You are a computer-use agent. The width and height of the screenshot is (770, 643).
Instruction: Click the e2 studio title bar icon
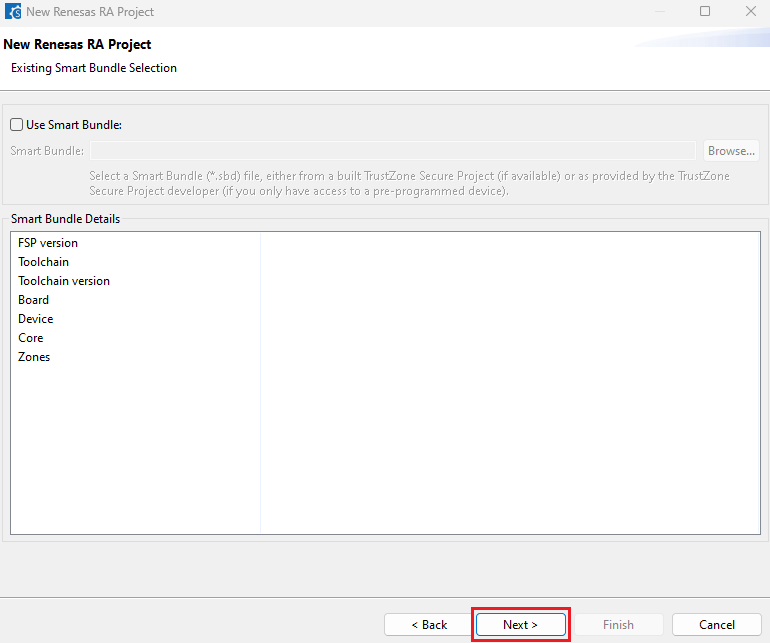point(13,11)
